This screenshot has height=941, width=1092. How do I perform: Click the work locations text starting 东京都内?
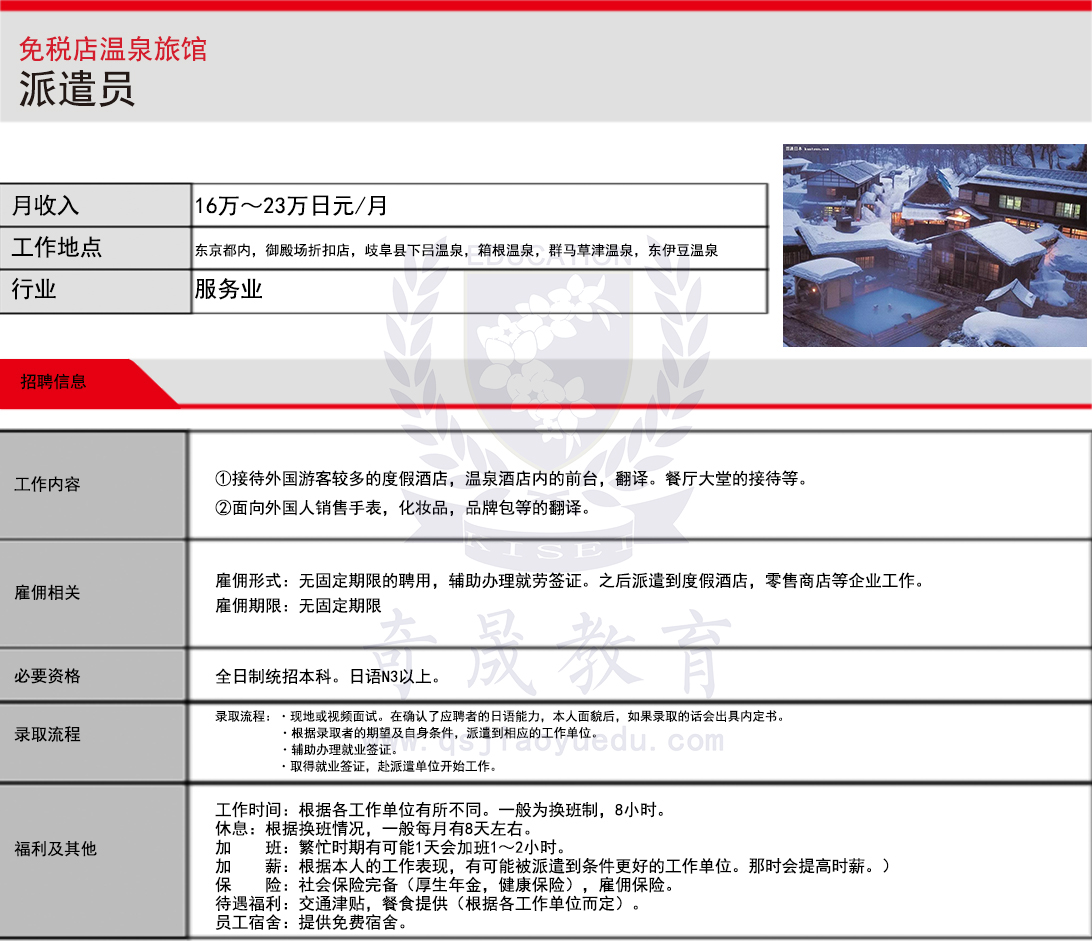coord(456,250)
